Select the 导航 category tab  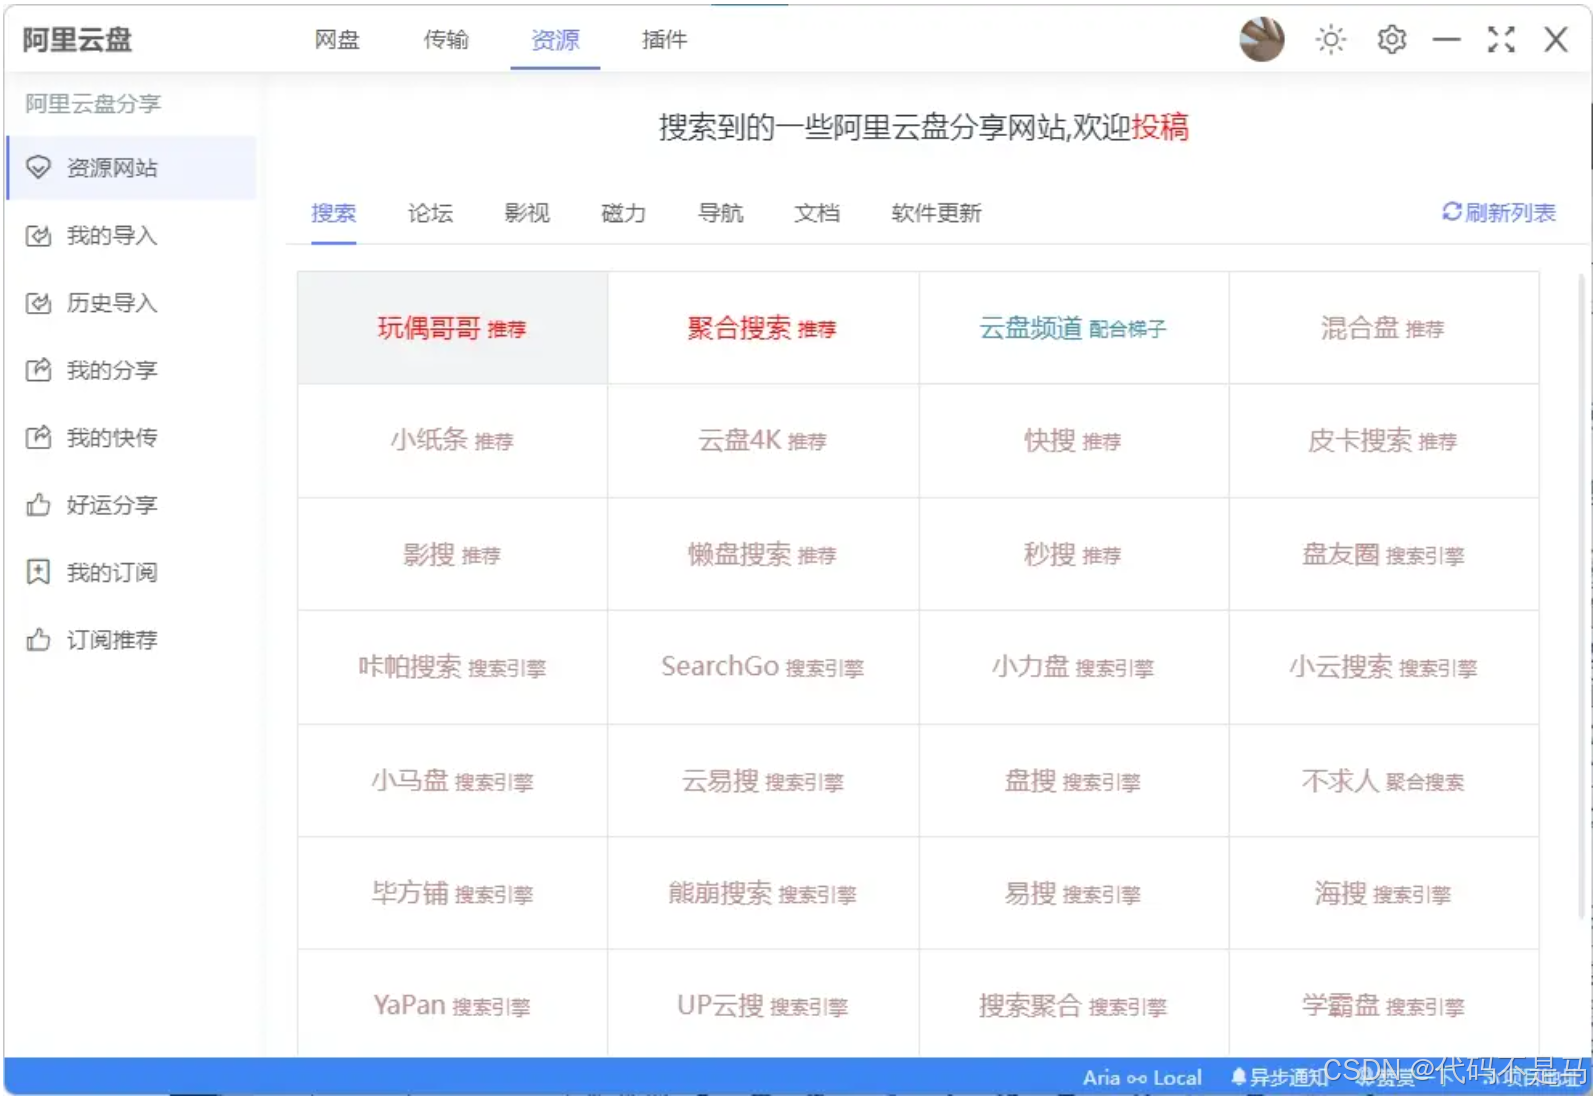coord(721,213)
